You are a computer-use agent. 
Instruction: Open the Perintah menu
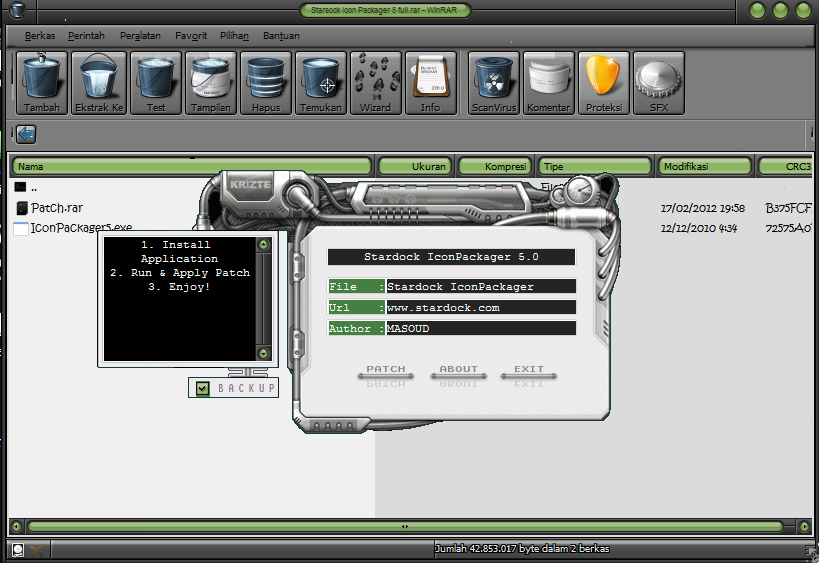point(86,36)
